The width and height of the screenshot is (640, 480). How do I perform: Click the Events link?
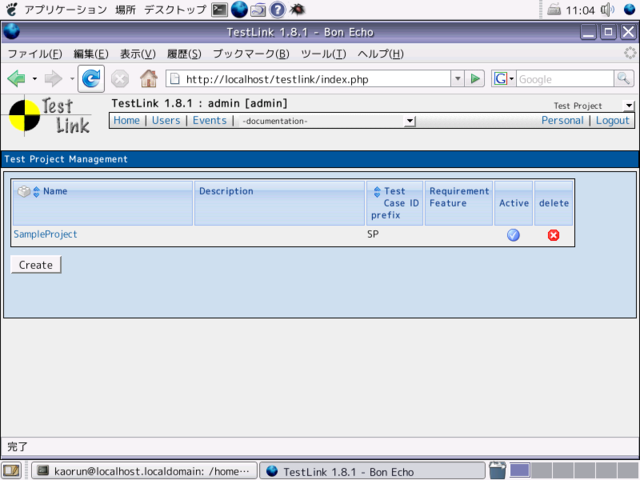[209, 120]
